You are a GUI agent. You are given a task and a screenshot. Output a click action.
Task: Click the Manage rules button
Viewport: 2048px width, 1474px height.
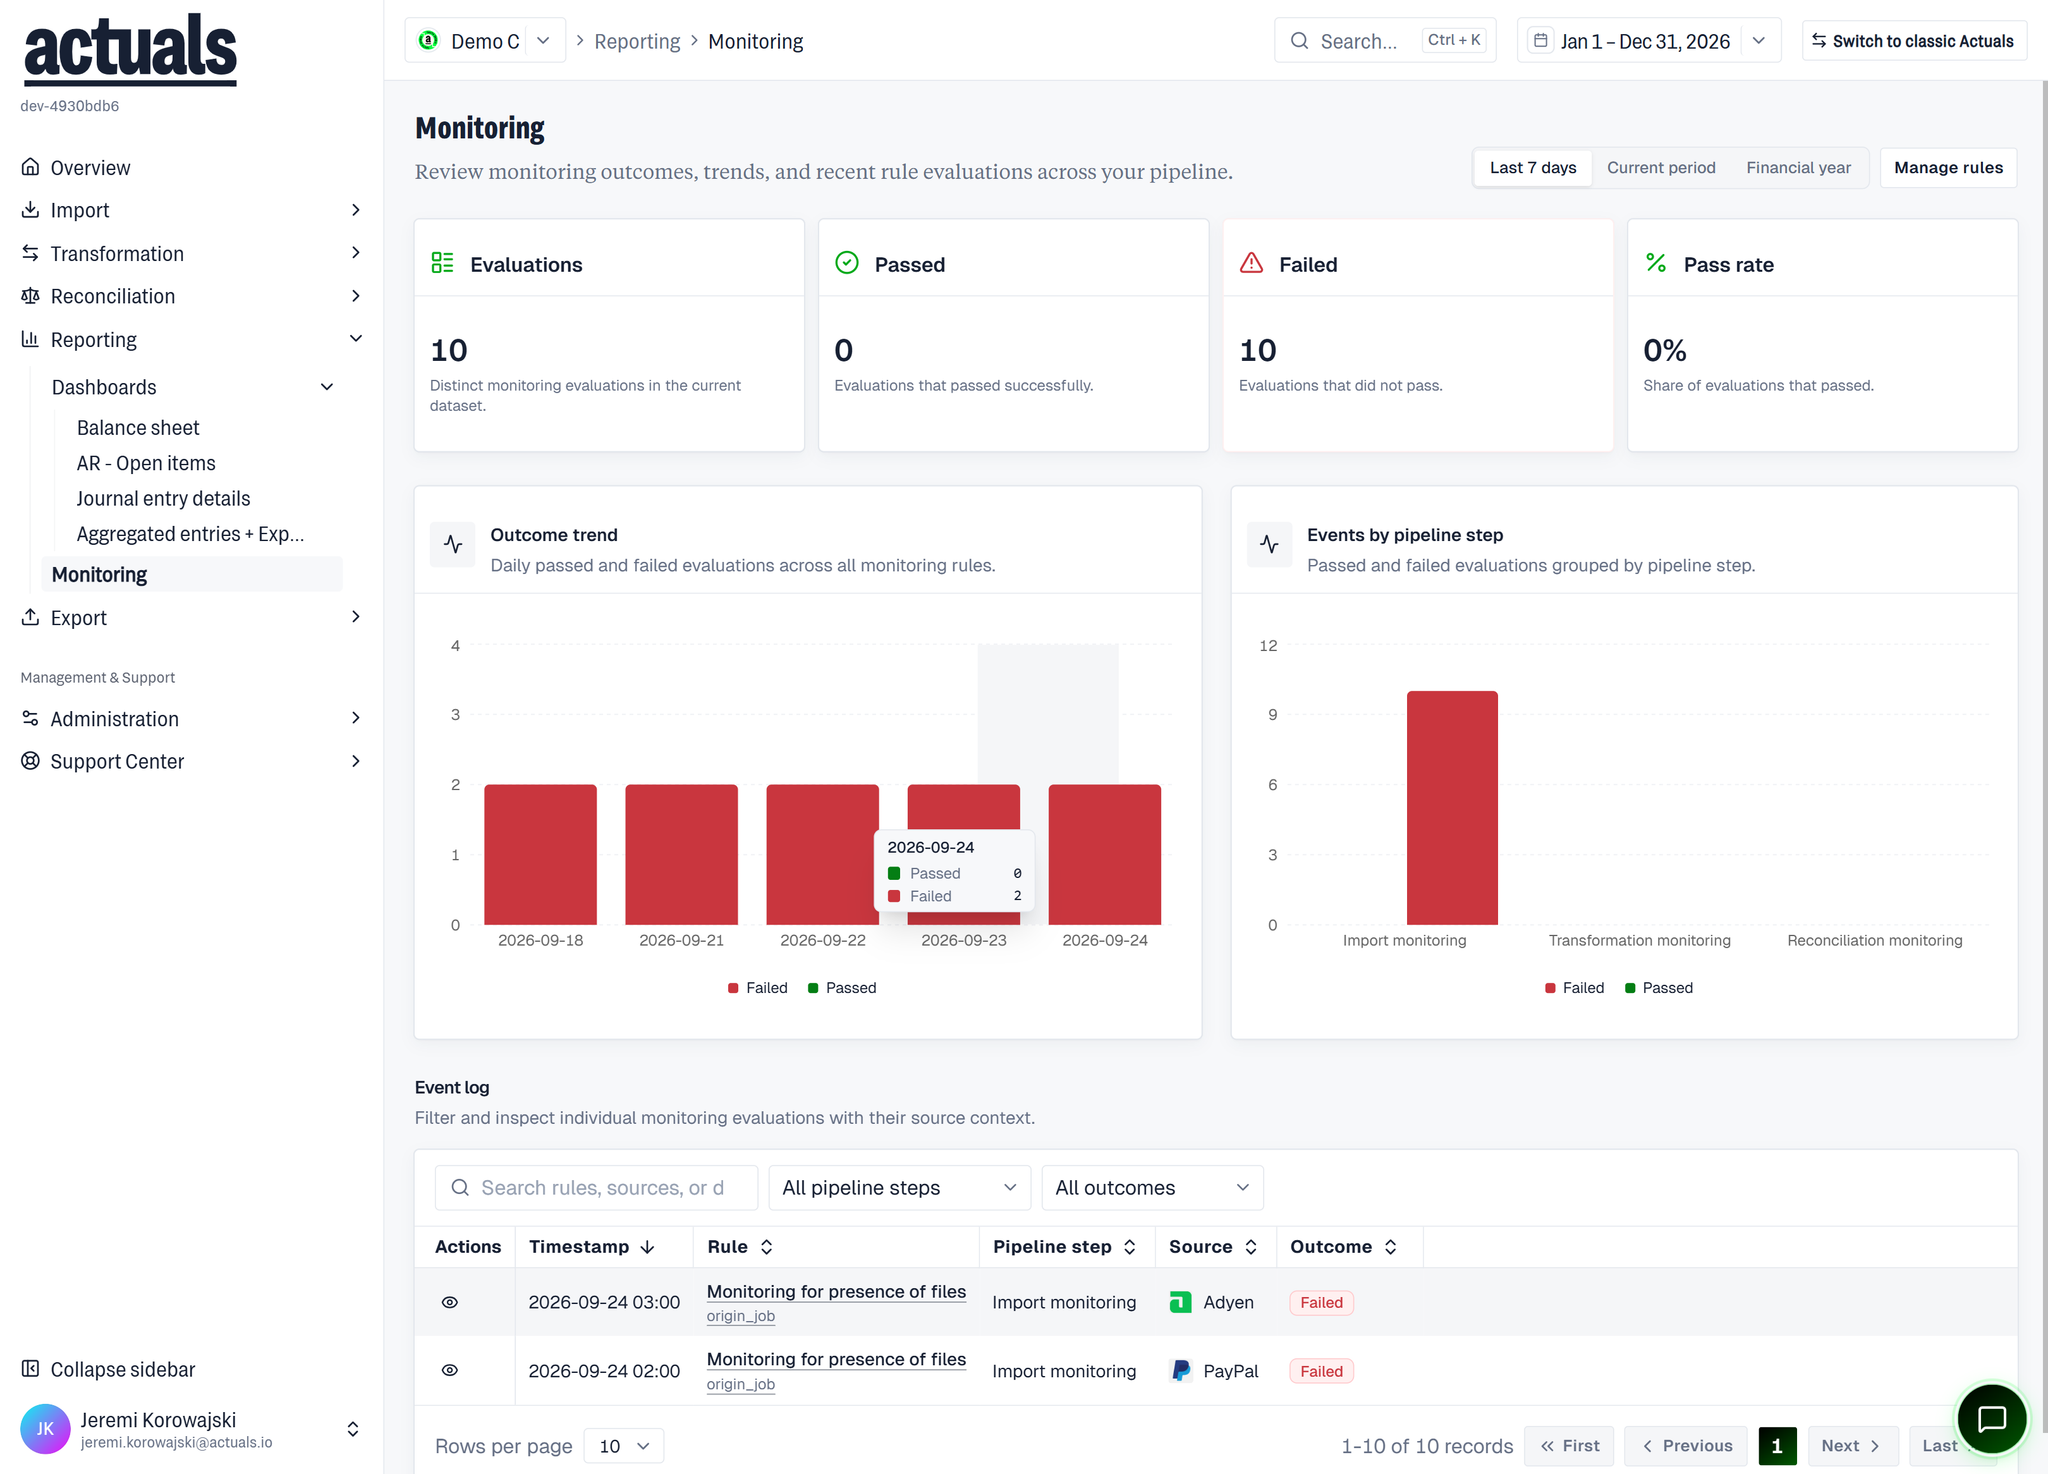click(1948, 168)
